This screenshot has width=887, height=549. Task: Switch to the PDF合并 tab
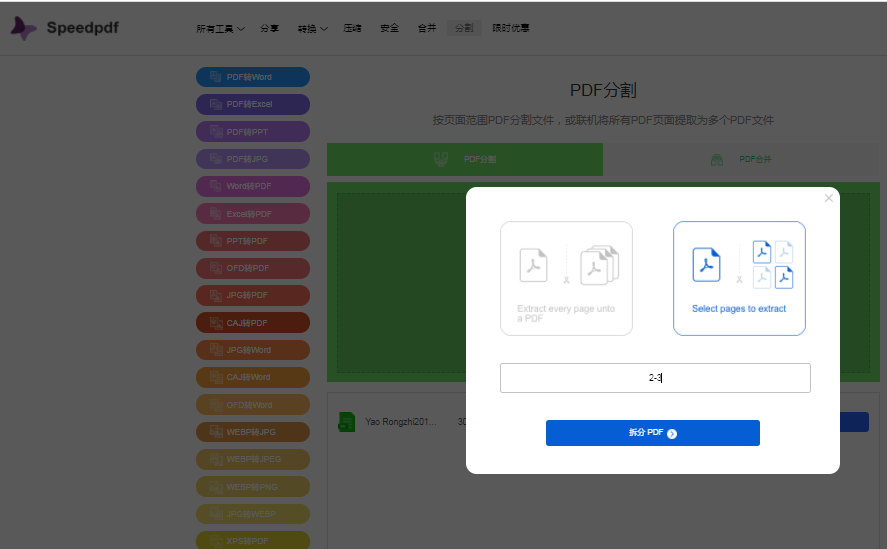tap(741, 159)
